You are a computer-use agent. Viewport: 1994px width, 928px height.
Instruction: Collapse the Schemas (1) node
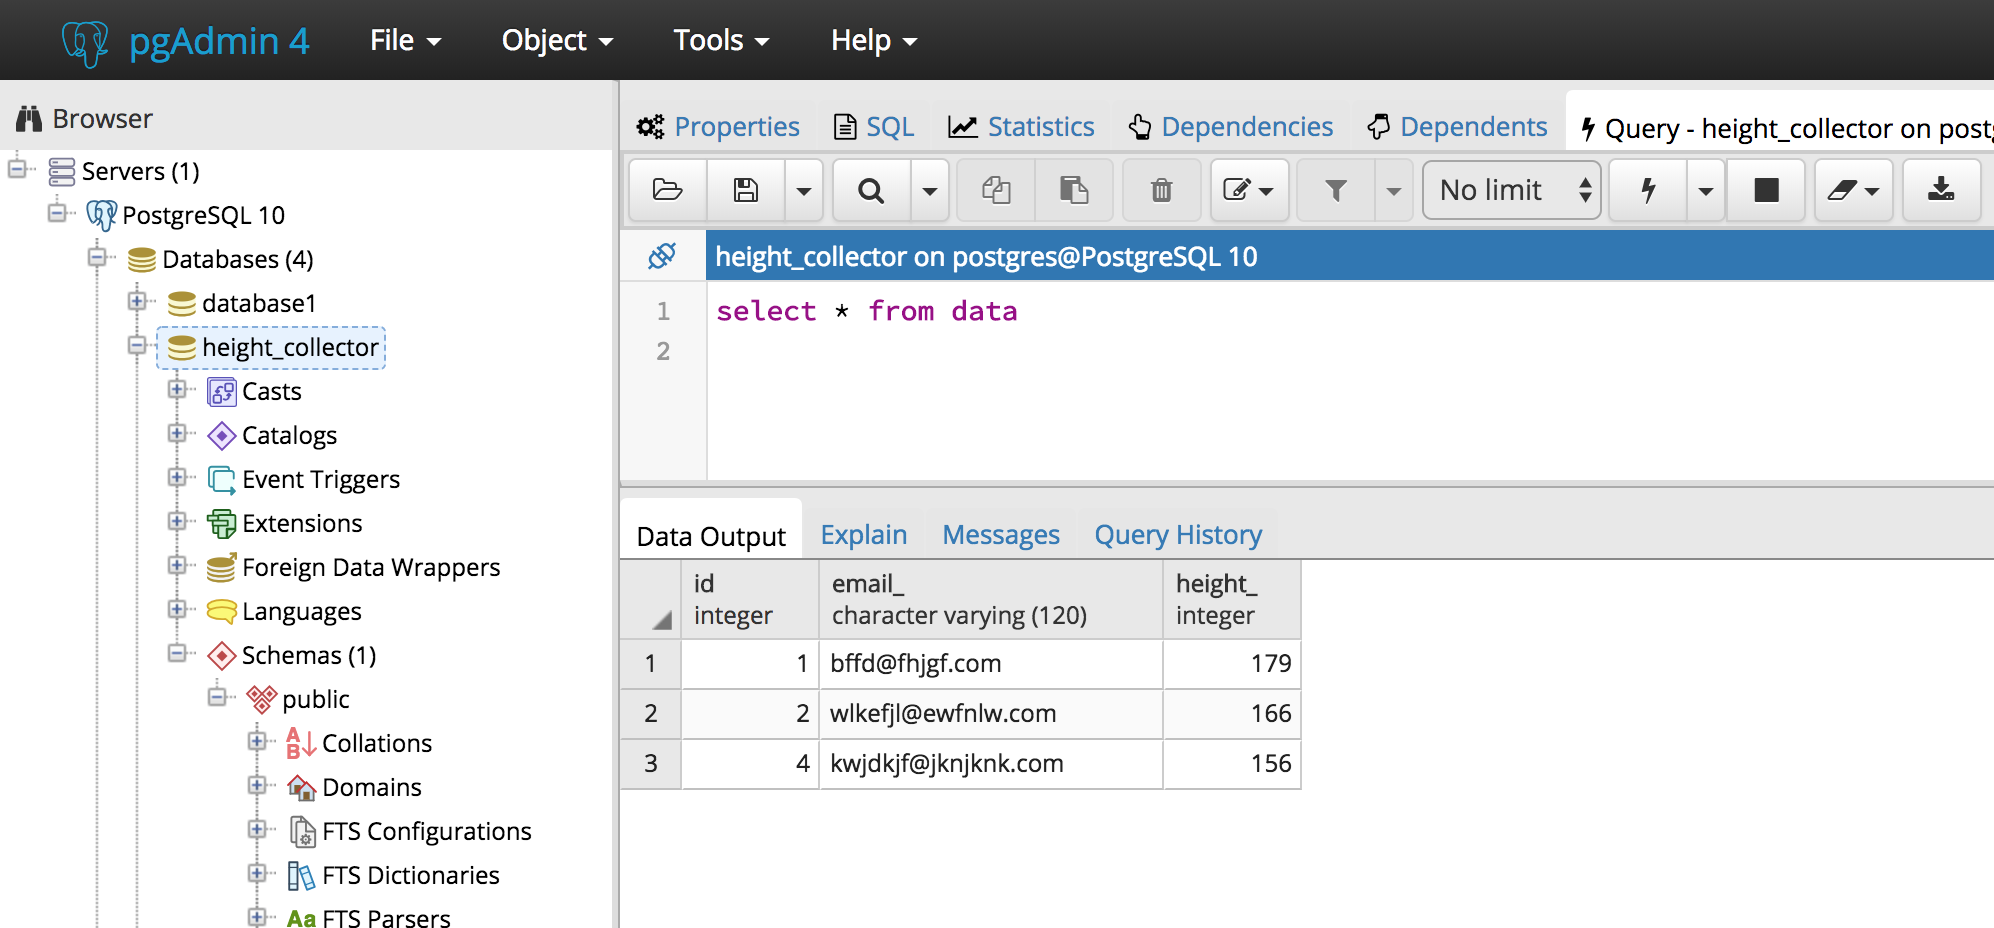coord(177,654)
